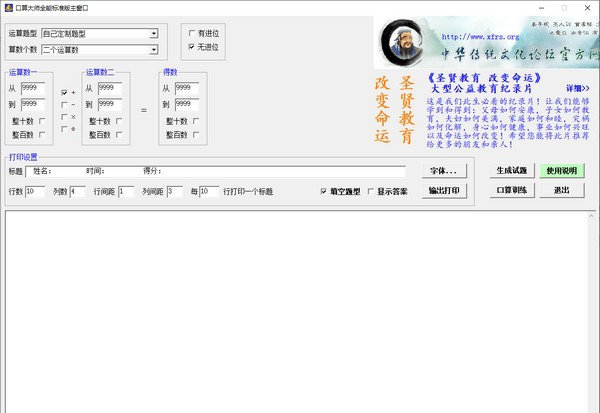Click the 列间距 input field

coord(175,191)
